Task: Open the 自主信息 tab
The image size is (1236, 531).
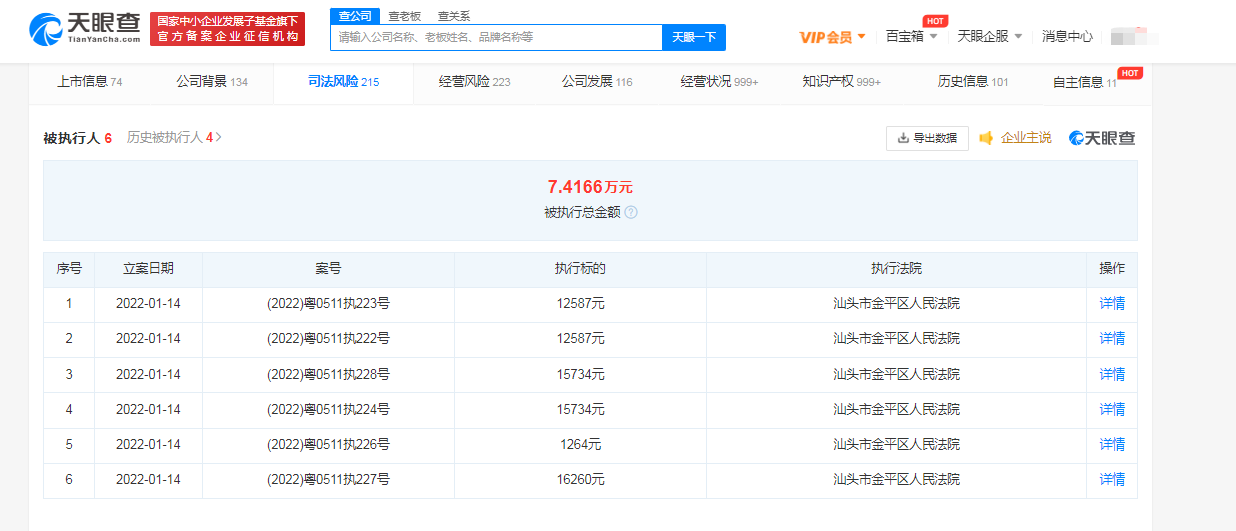Action: pyautogui.click(x=1084, y=83)
